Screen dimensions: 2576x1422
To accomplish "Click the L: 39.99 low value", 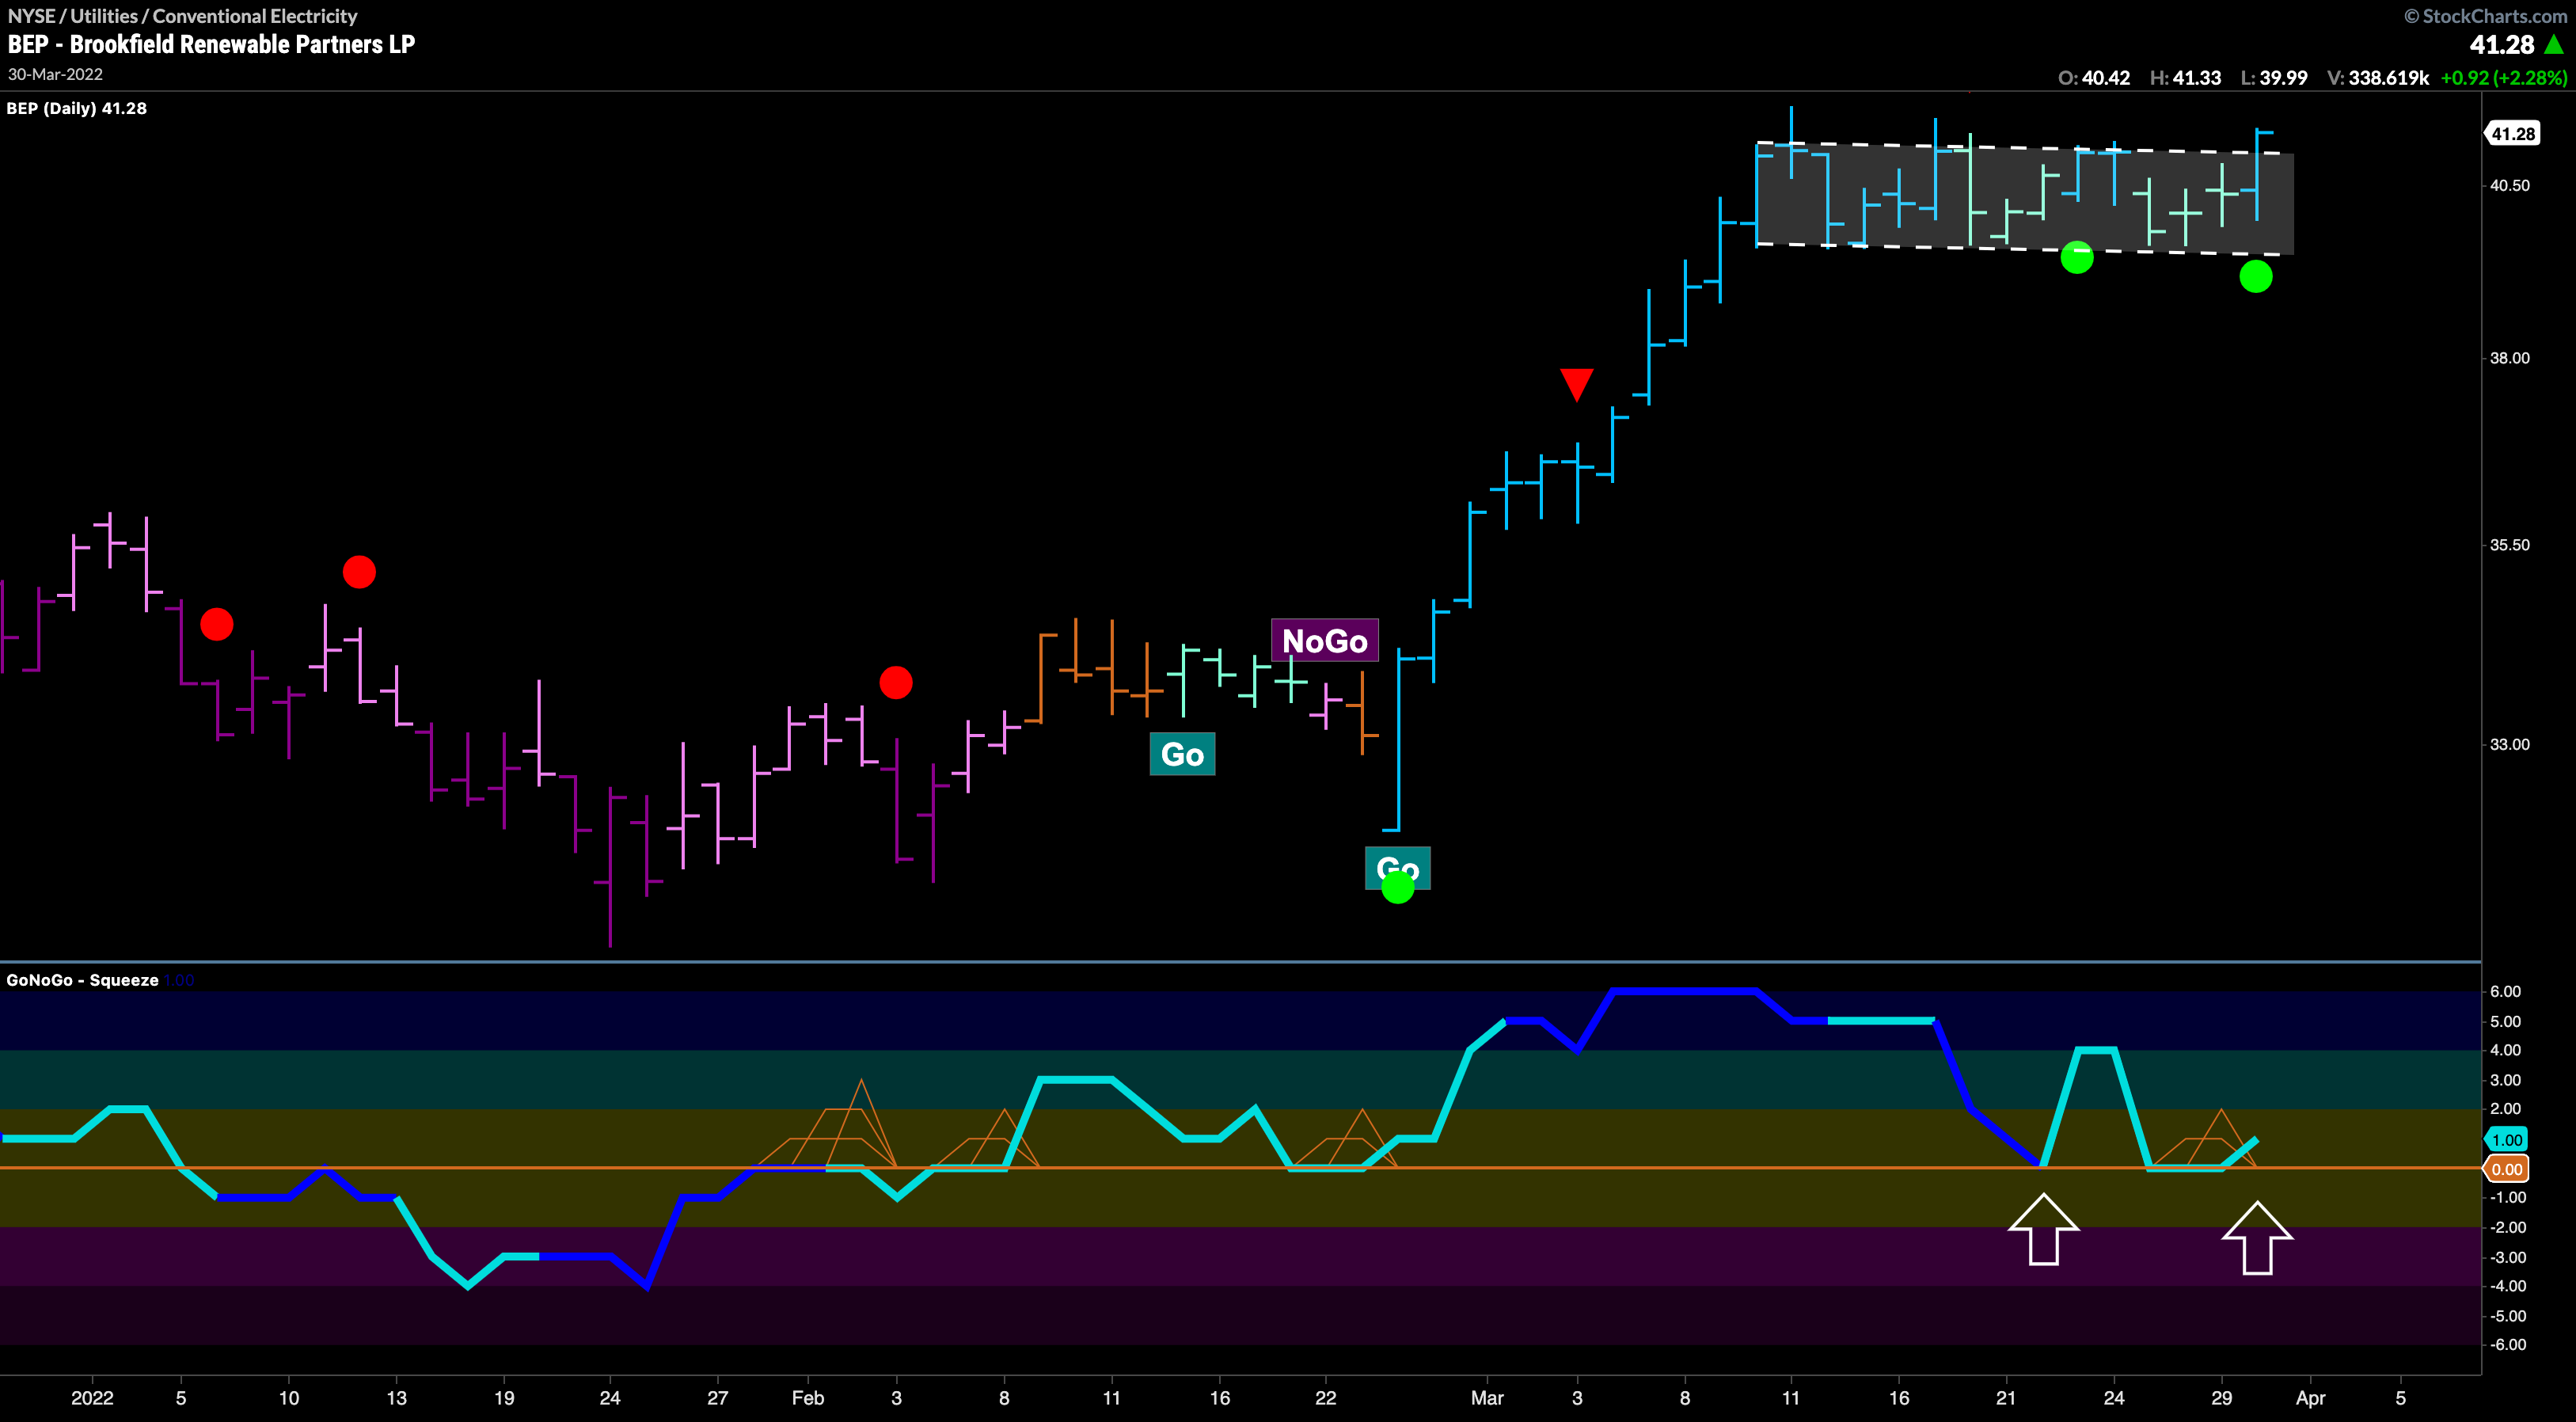I will [x=2273, y=78].
